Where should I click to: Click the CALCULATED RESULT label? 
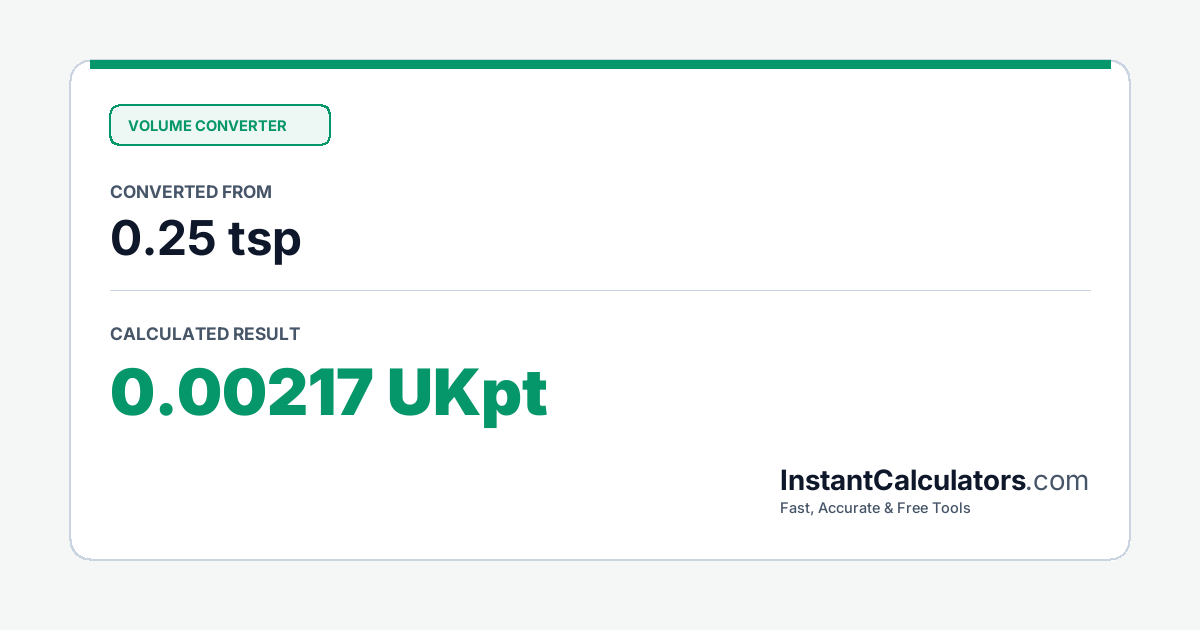pos(205,334)
